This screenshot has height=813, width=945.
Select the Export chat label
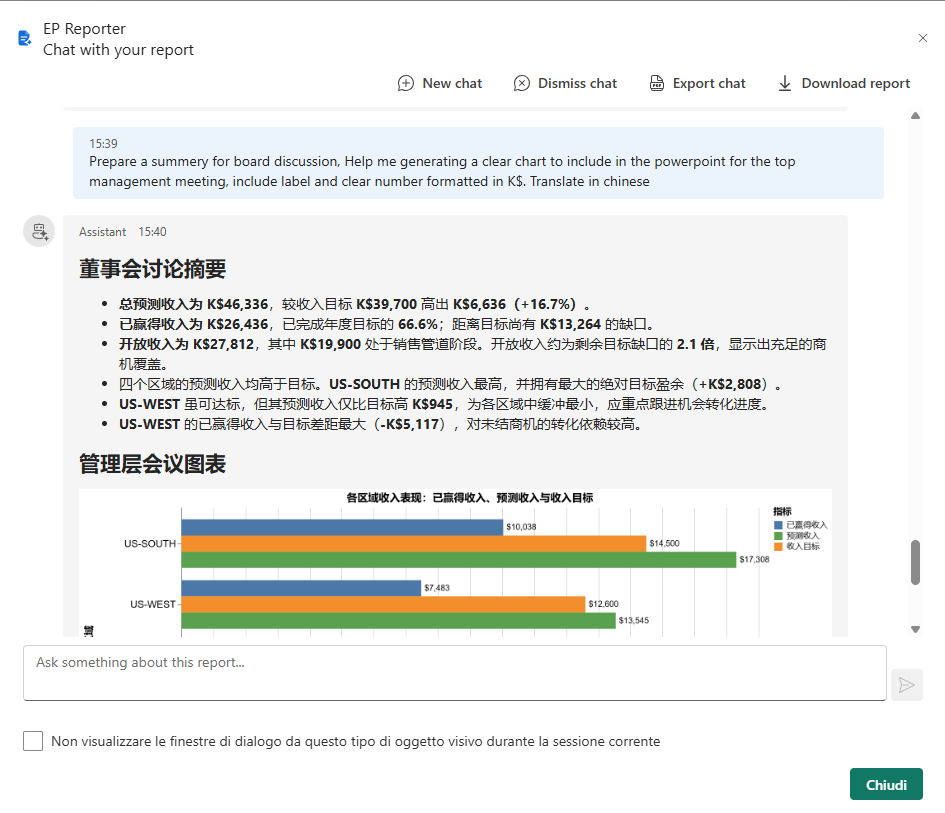click(x=709, y=83)
